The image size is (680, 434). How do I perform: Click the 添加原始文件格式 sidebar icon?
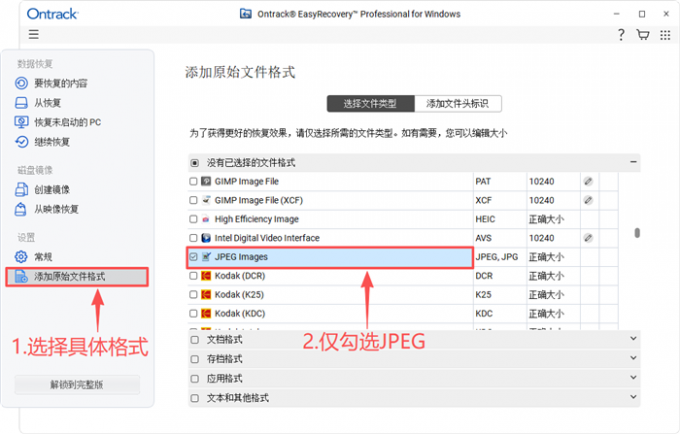click(21, 276)
